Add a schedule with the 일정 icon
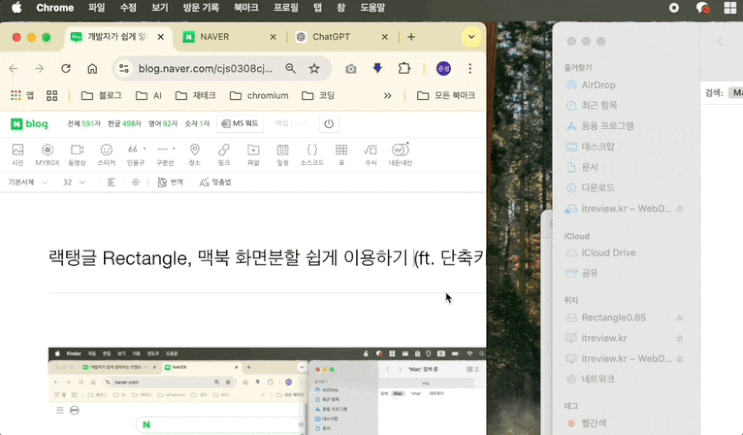The height and width of the screenshot is (435, 743). [x=282, y=154]
